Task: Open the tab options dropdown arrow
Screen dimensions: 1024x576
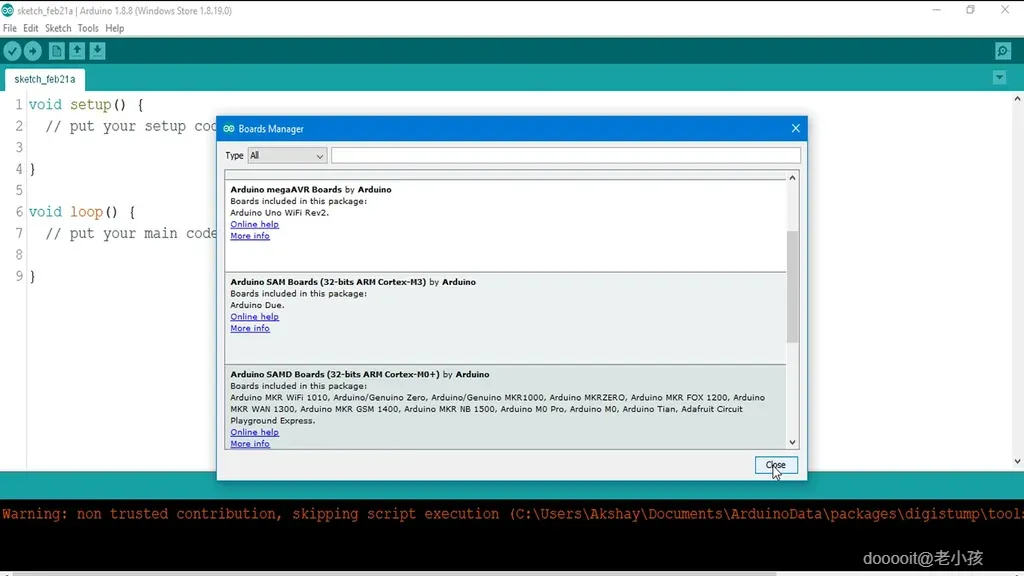Action: click(x=999, y=78)
